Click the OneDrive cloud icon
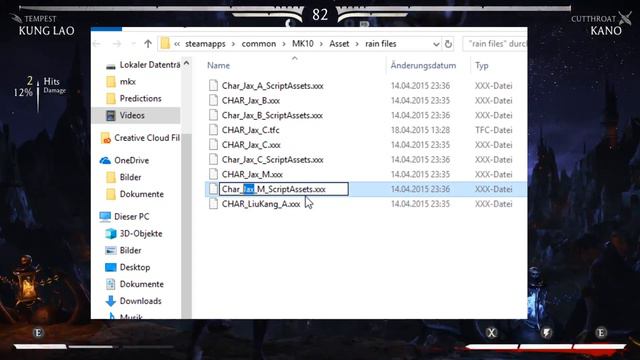This screenshot has width=640, height=360. [105, 160]
